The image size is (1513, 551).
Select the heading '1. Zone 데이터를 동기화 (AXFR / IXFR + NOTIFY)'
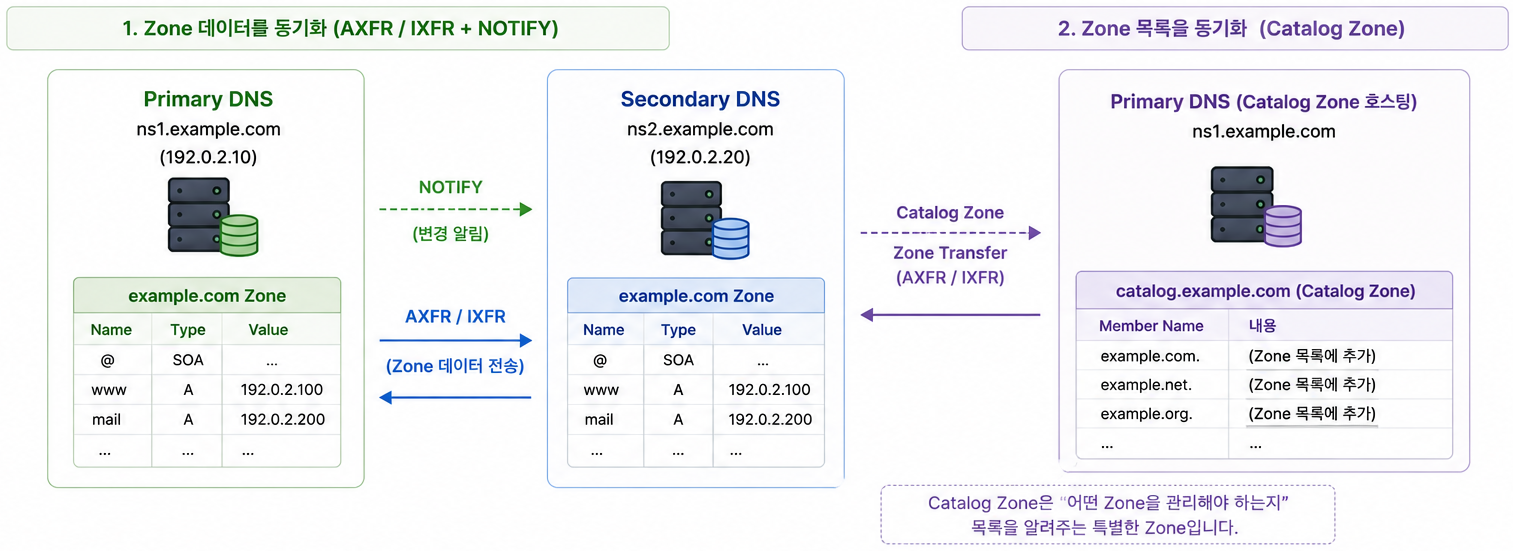point(339,29)
